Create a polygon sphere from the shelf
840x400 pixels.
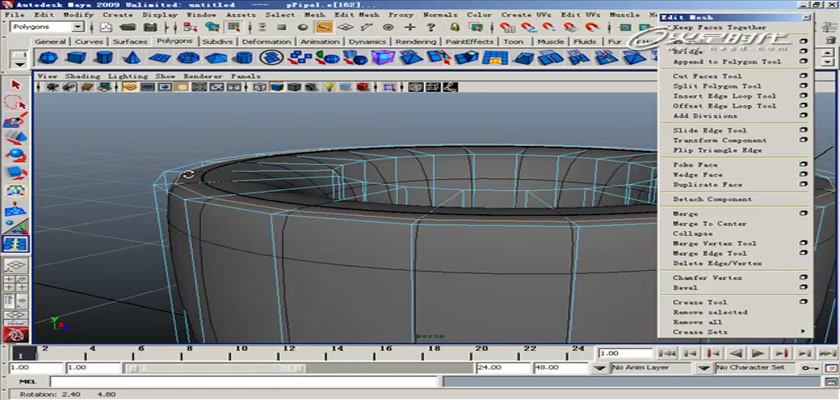(48, 57)
